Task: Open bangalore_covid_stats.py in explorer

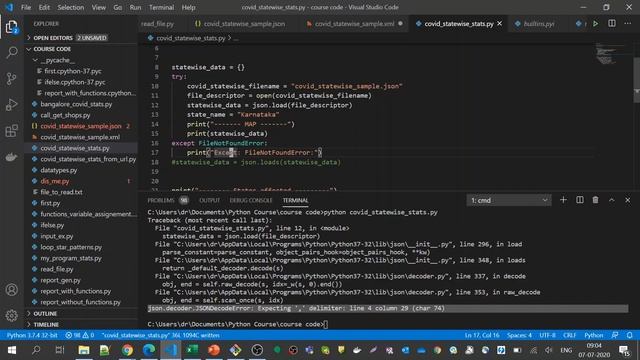Action: point(76,104)
